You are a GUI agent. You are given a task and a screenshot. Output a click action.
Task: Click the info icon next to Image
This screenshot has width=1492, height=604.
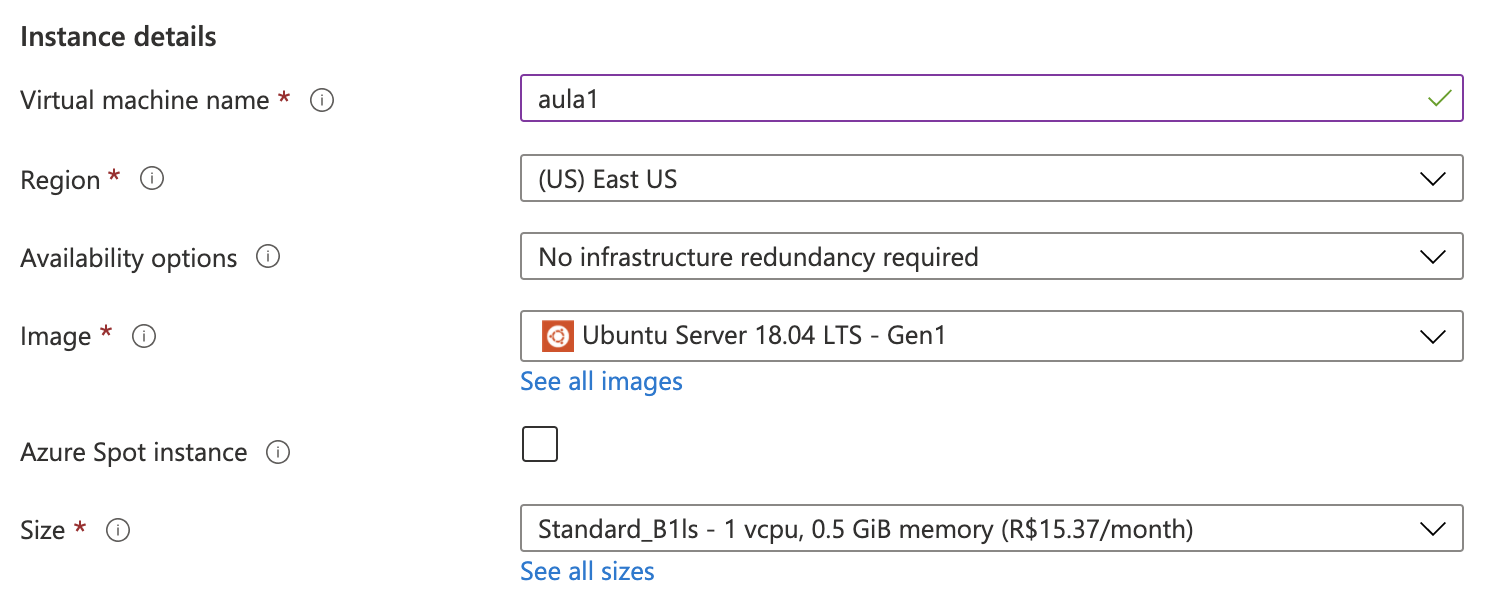click(144, 337)
